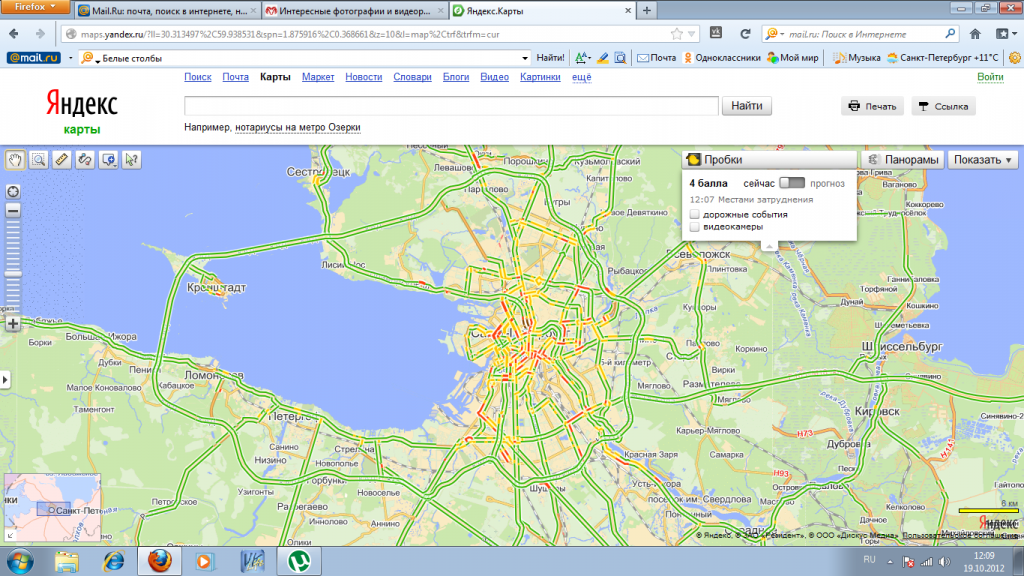The height and width of the screenshot is (576, 1024).
Task: Open the text size dropdown in Mail.ru toolbar
Action: (x=583, y=58)
